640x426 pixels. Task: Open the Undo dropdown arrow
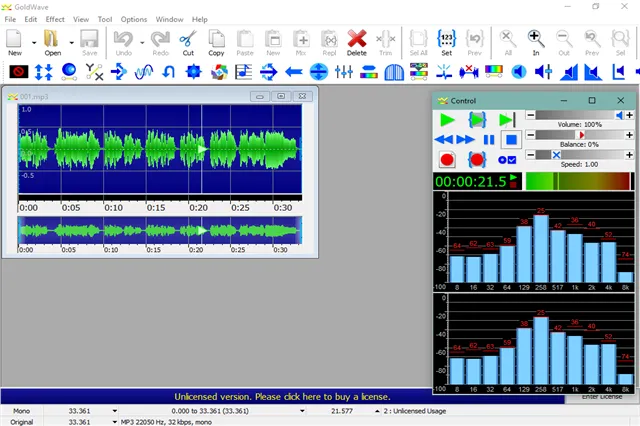(x=141, y=42)
